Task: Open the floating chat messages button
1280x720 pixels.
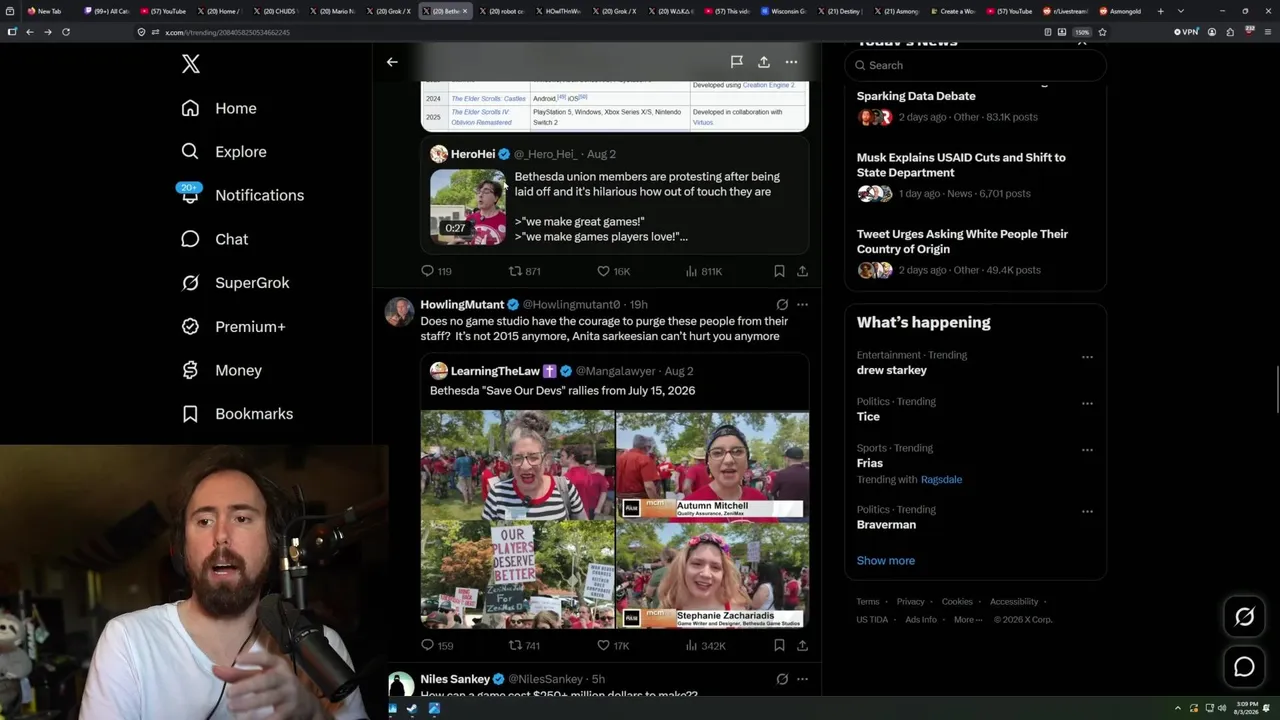Action: click(1244, 666)
